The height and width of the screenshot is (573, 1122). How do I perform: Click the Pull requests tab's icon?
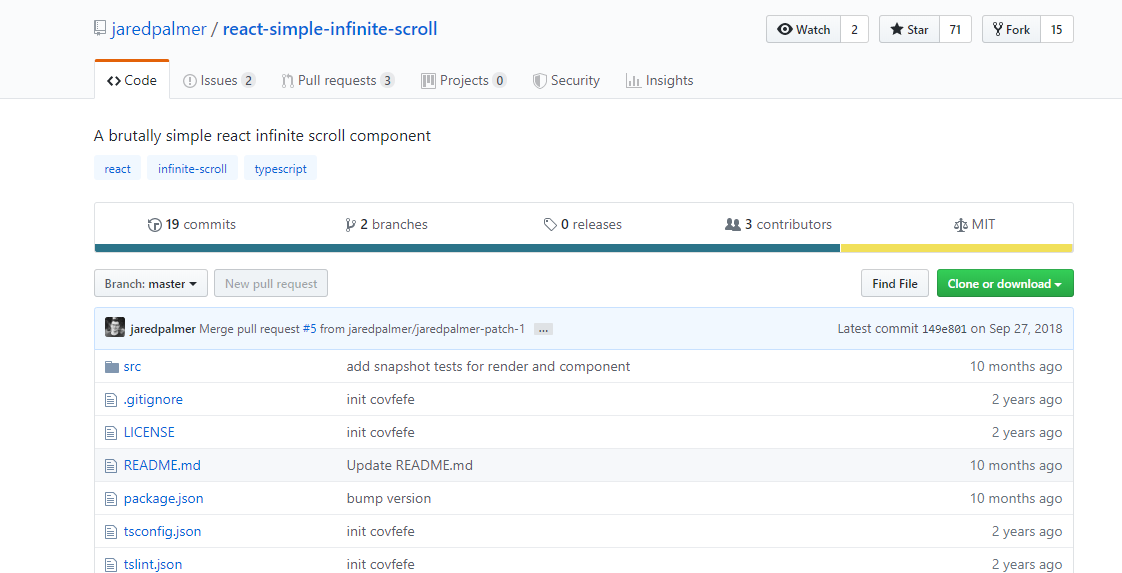coord(288,81)
